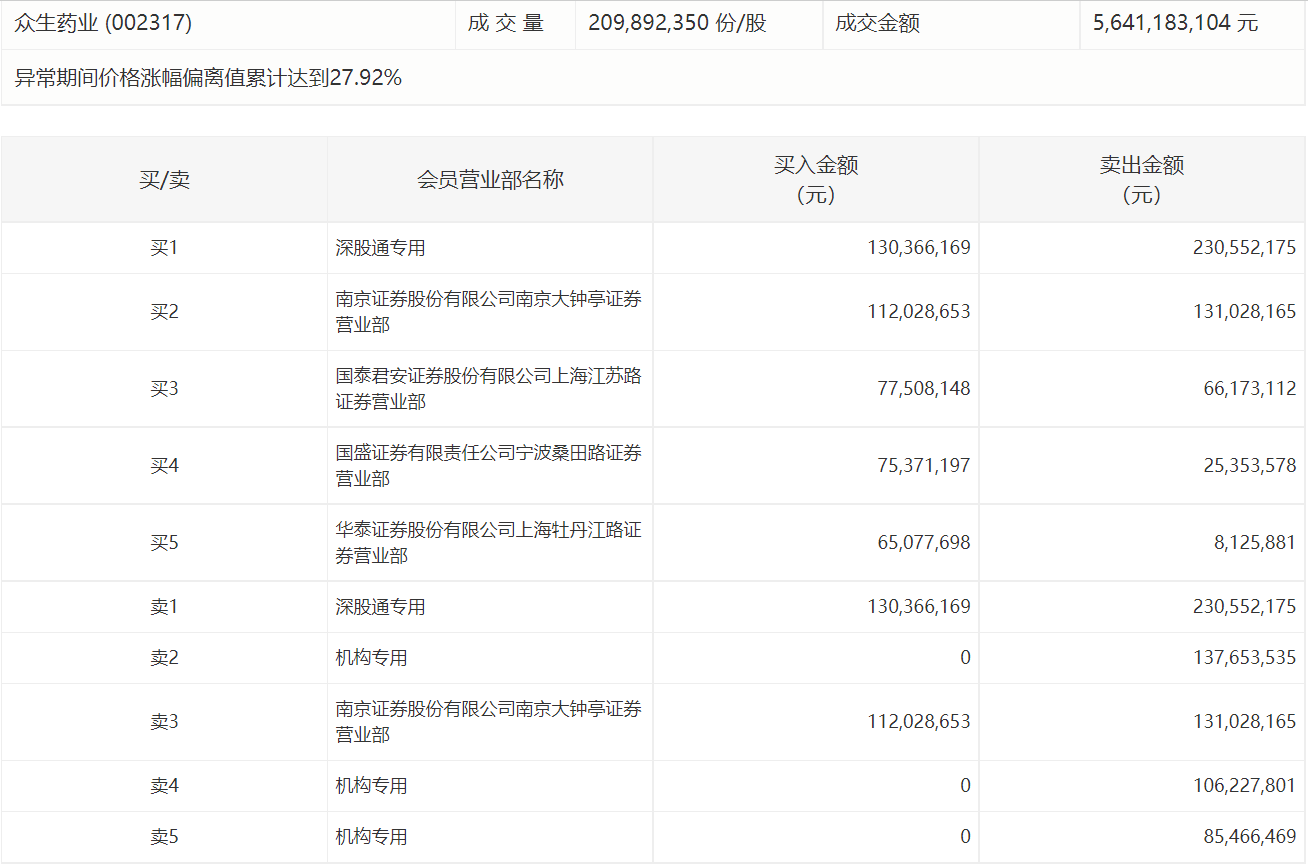
Task: Select the 买1 row label
Action: [164, 248]
